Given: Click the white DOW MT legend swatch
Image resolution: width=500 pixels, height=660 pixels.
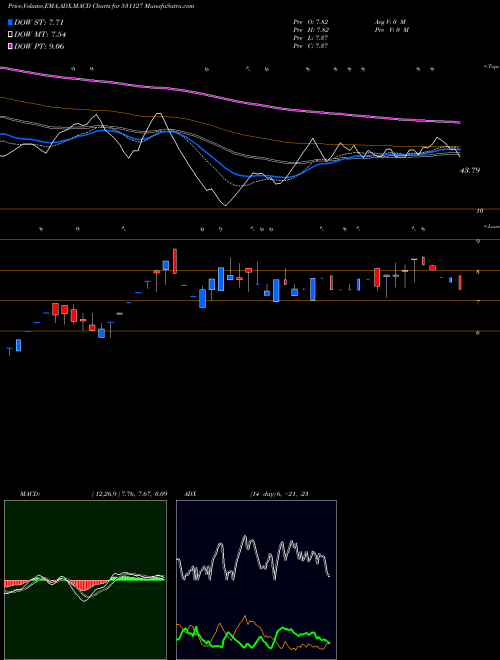Looking at the screenshot, I should tap(11, 35).
